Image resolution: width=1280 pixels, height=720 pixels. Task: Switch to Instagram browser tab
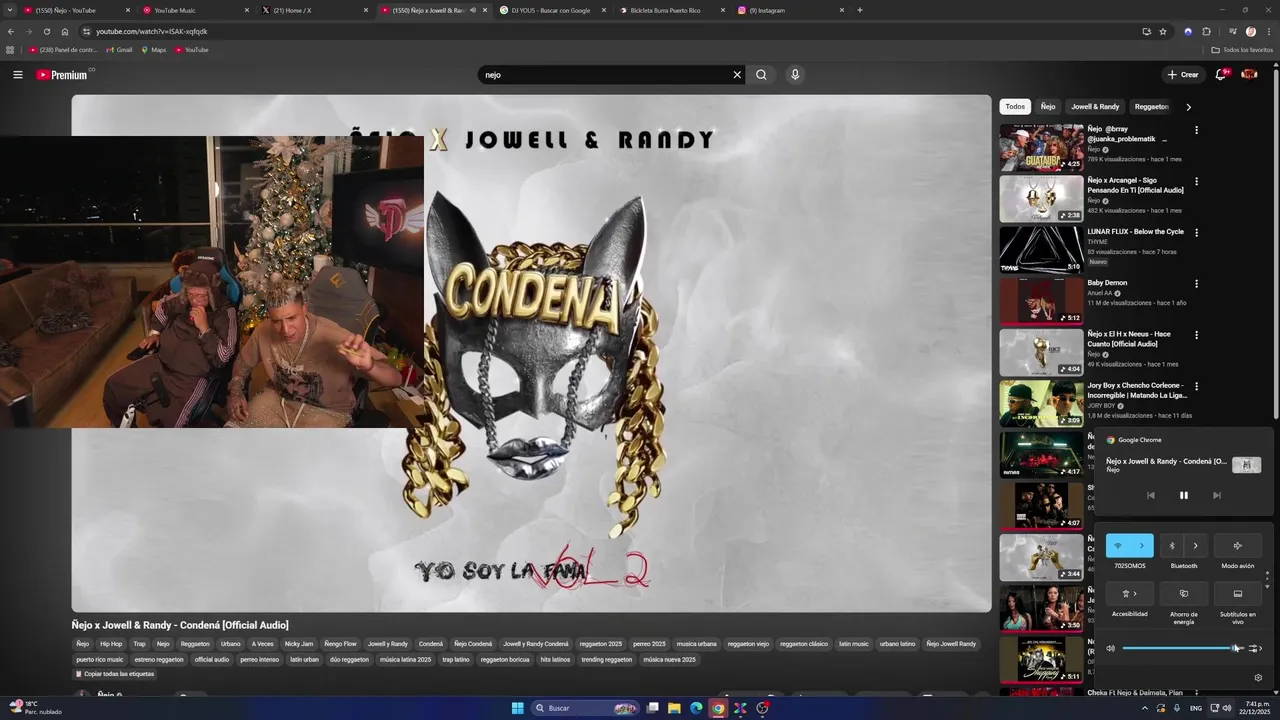[791, 10]
